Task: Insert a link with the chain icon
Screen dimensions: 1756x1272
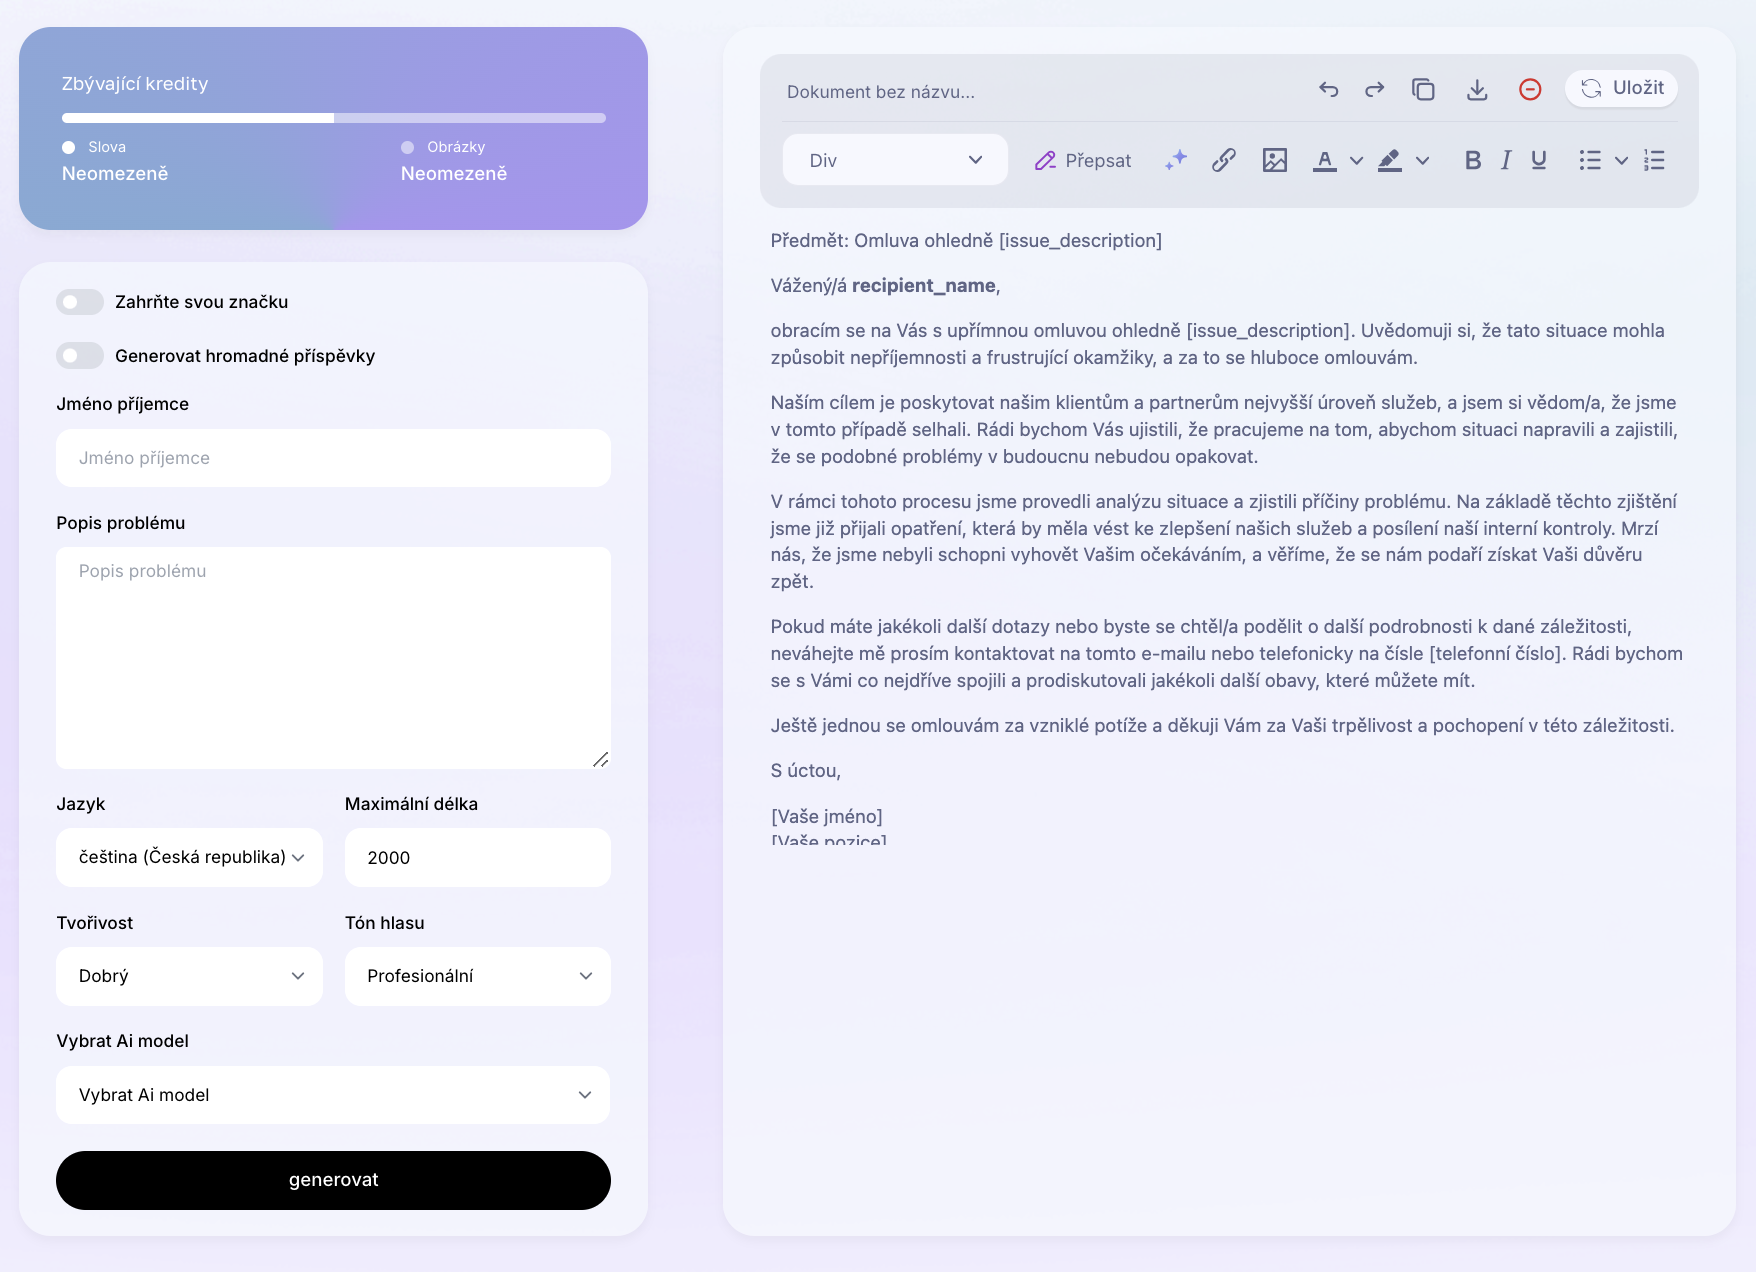Action: (x=1224, y=160)
